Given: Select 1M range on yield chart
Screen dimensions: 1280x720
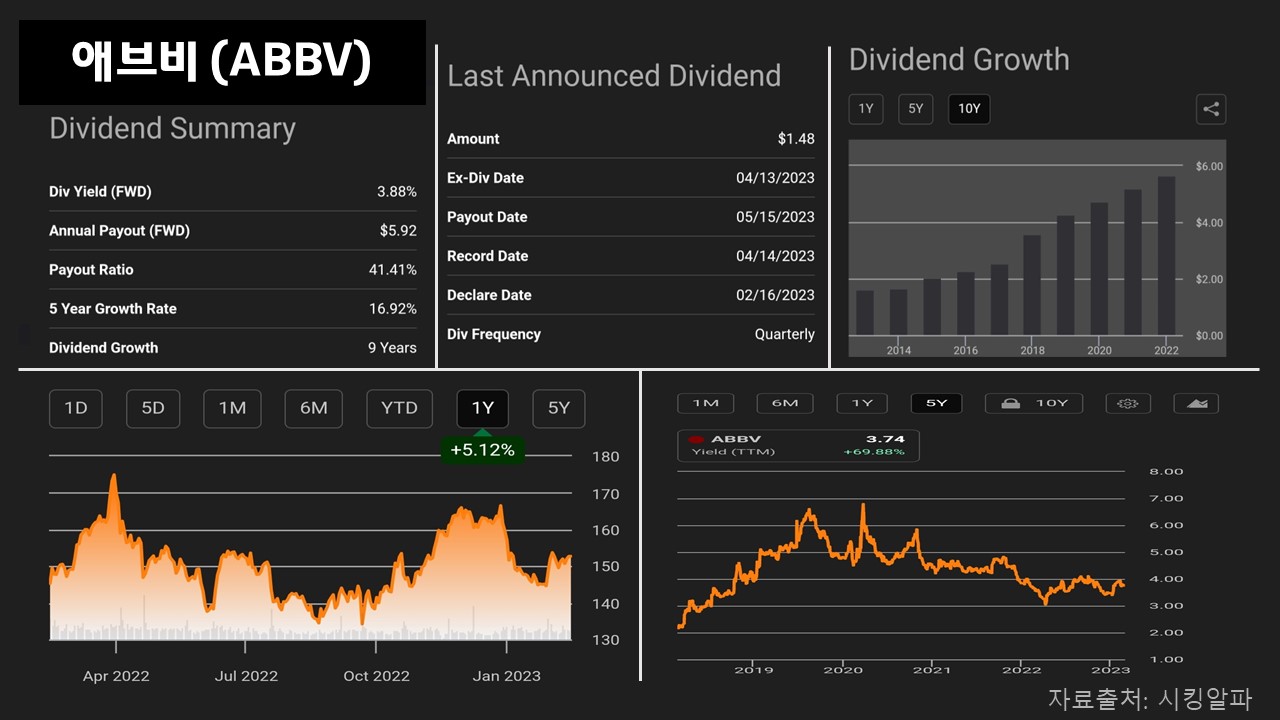Looking at the screenshot, I should [706, 403].
